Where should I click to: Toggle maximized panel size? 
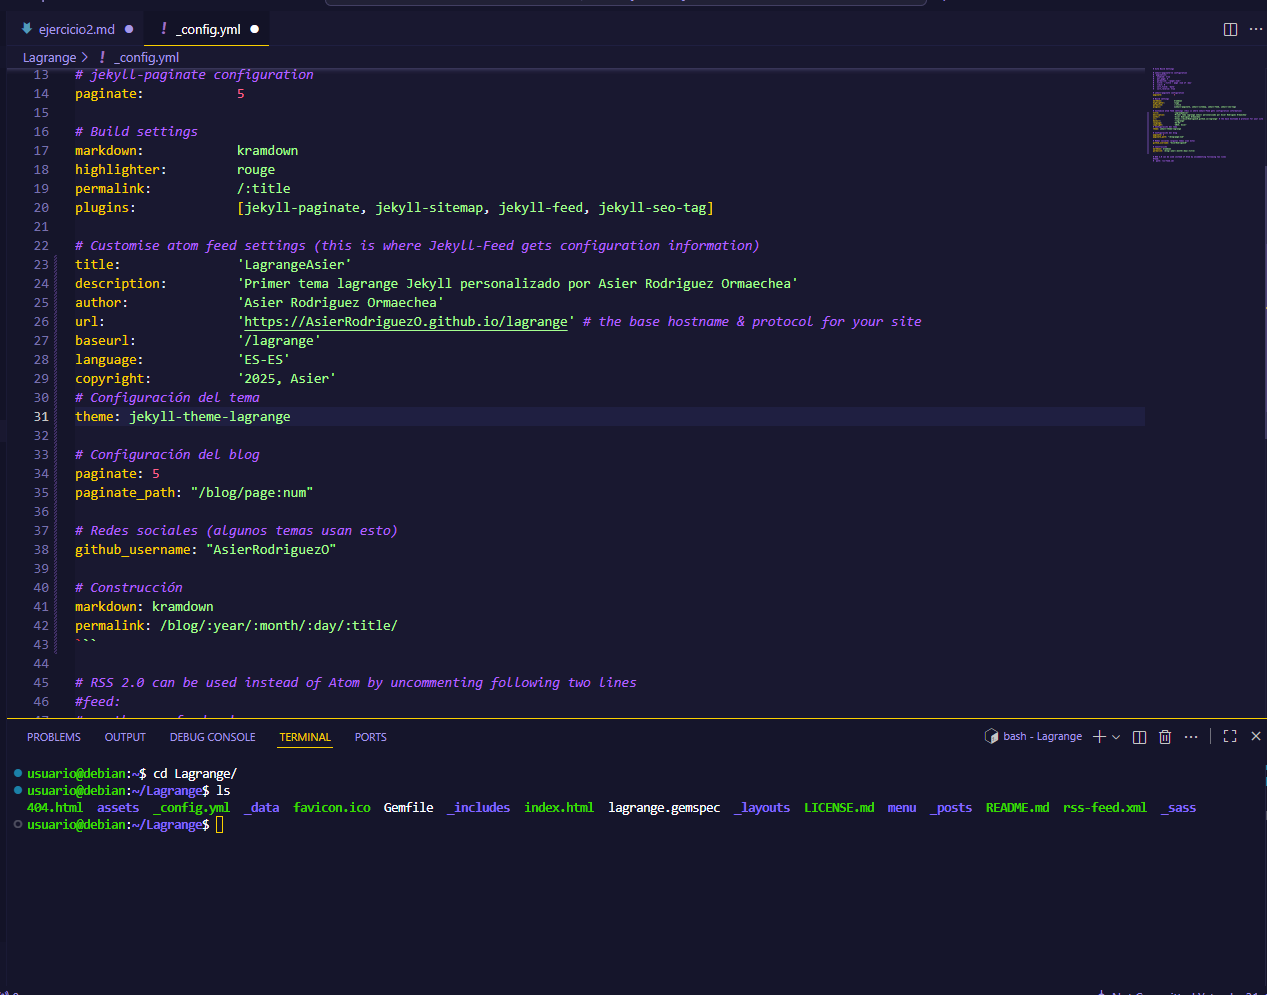[1230, 736]
